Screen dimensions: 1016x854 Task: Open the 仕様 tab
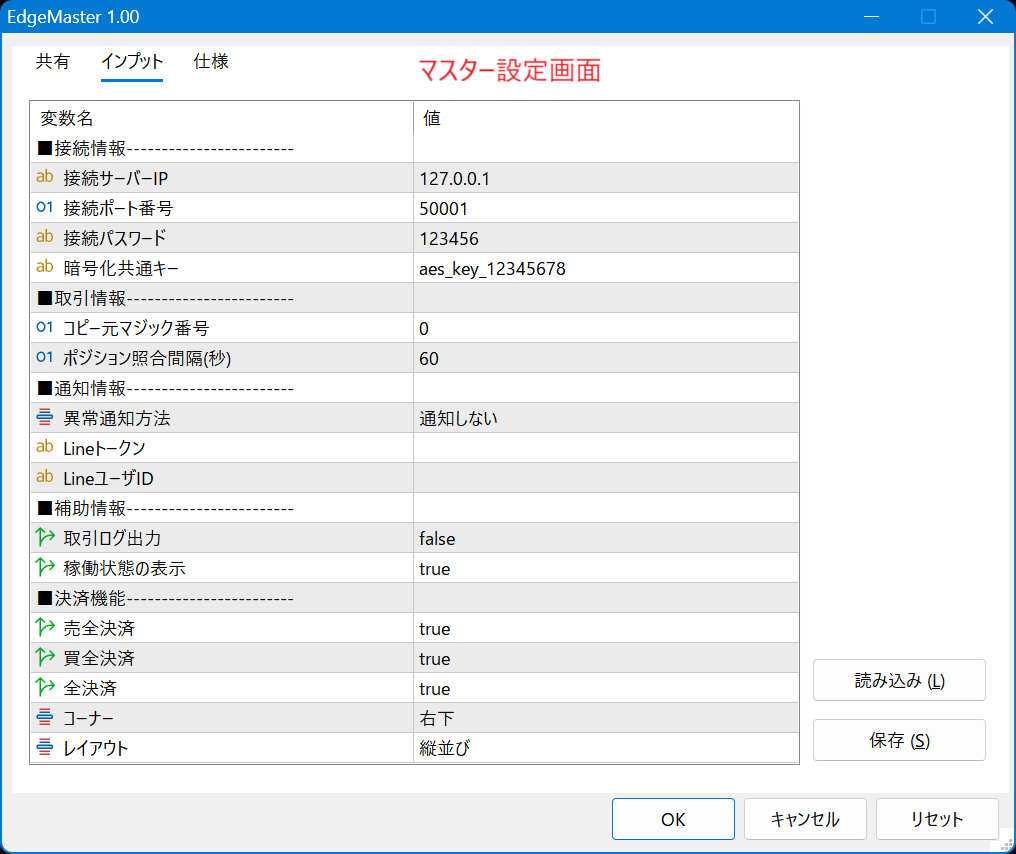[x=211, y=62]
